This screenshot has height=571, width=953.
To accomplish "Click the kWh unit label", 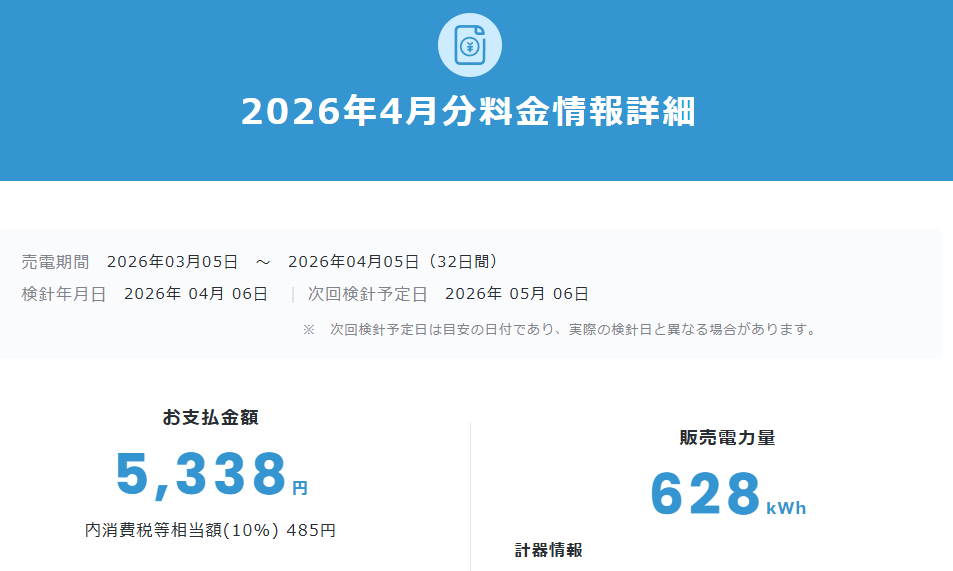I will (x=786, y=508).
